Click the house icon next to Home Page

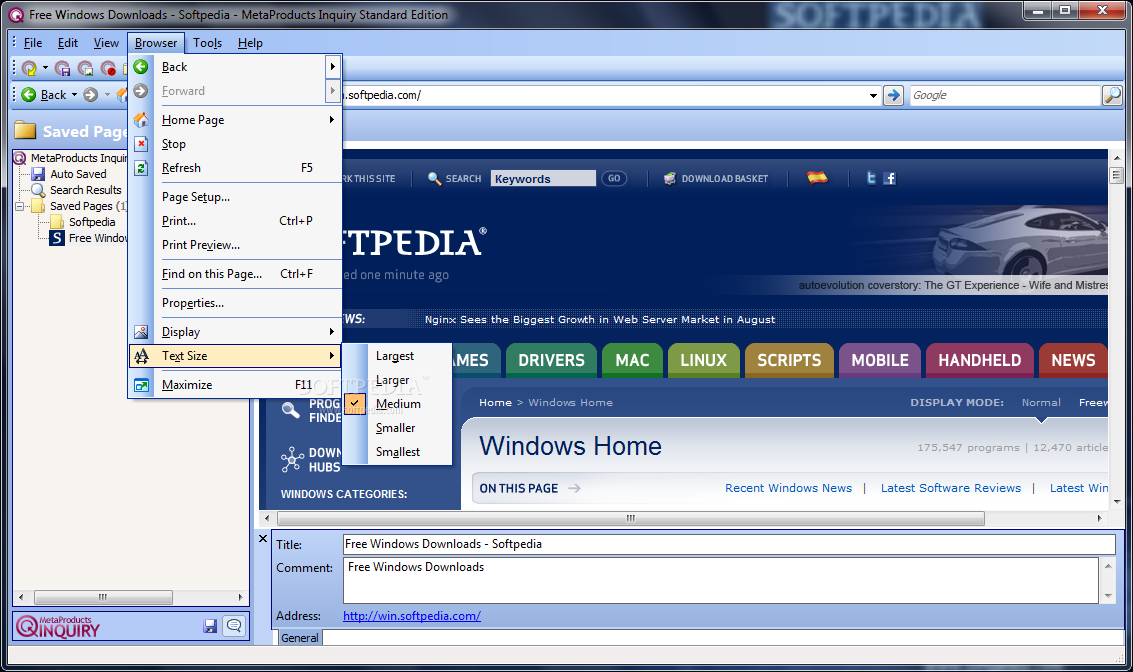(141, 120)
